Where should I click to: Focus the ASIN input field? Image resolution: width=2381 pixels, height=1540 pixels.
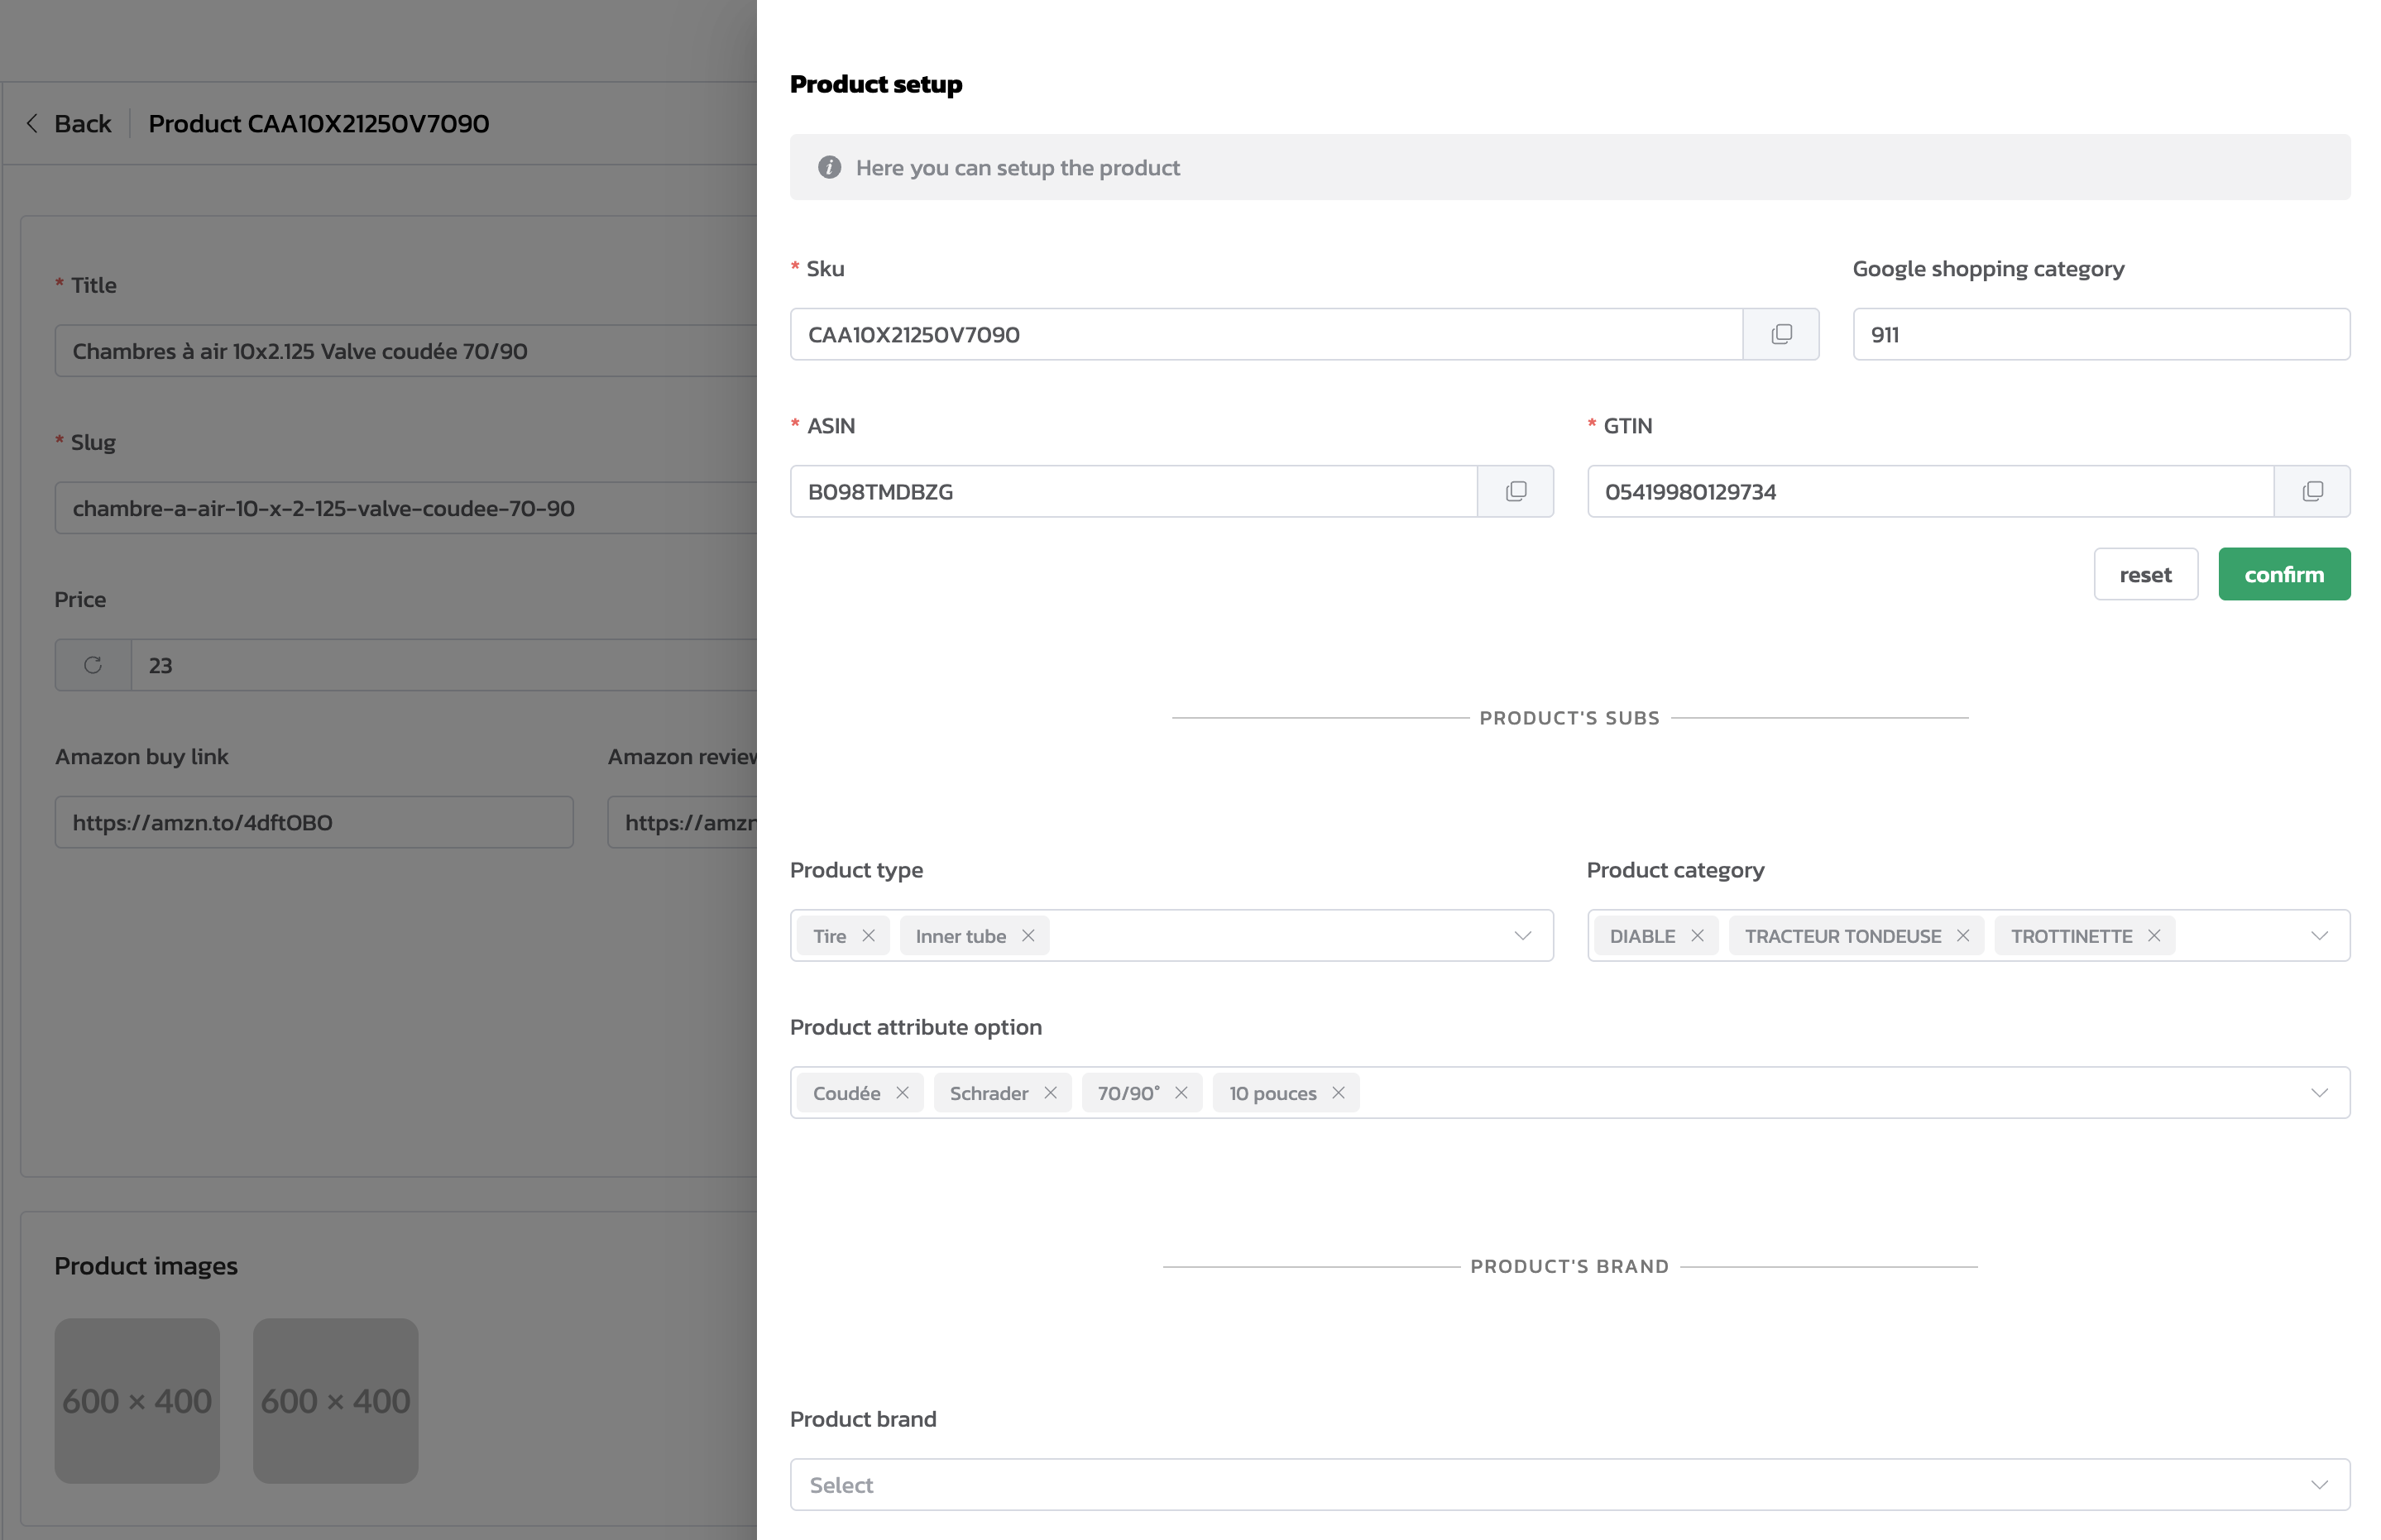click(x=1134, y=491)
